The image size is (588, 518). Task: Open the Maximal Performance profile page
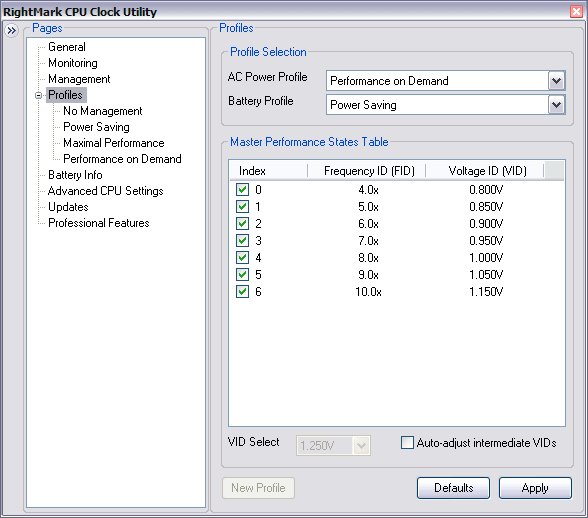pos(114,143)
